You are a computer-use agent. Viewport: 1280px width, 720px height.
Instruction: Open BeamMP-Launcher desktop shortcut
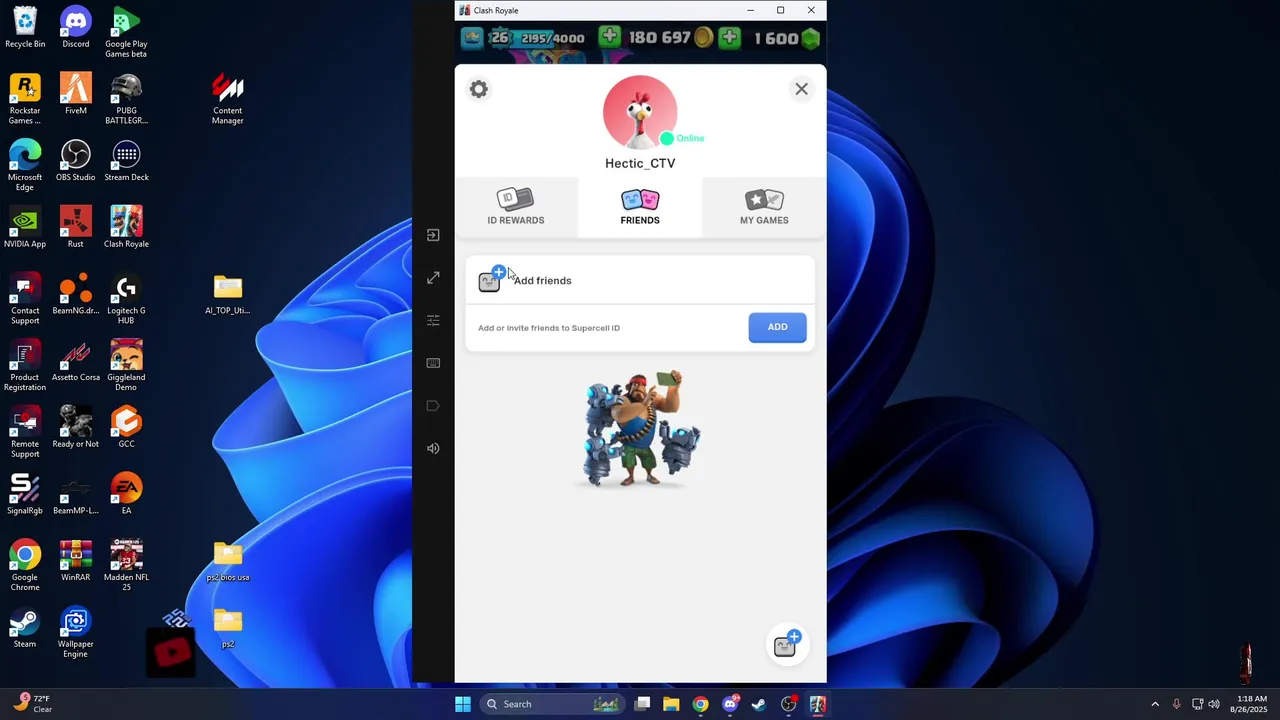point(76,494)
